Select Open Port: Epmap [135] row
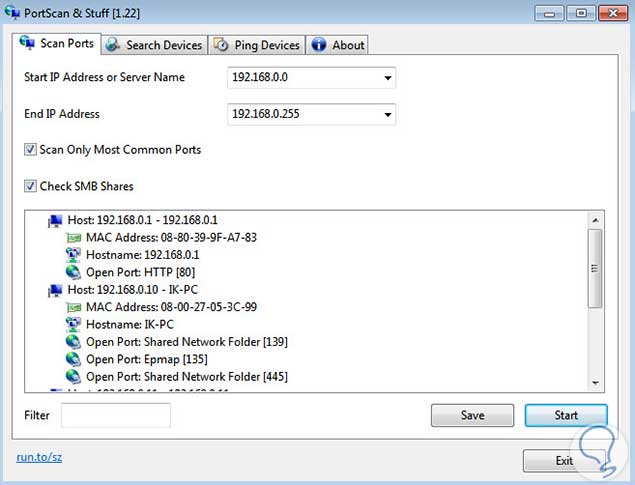 click(147, 359)
